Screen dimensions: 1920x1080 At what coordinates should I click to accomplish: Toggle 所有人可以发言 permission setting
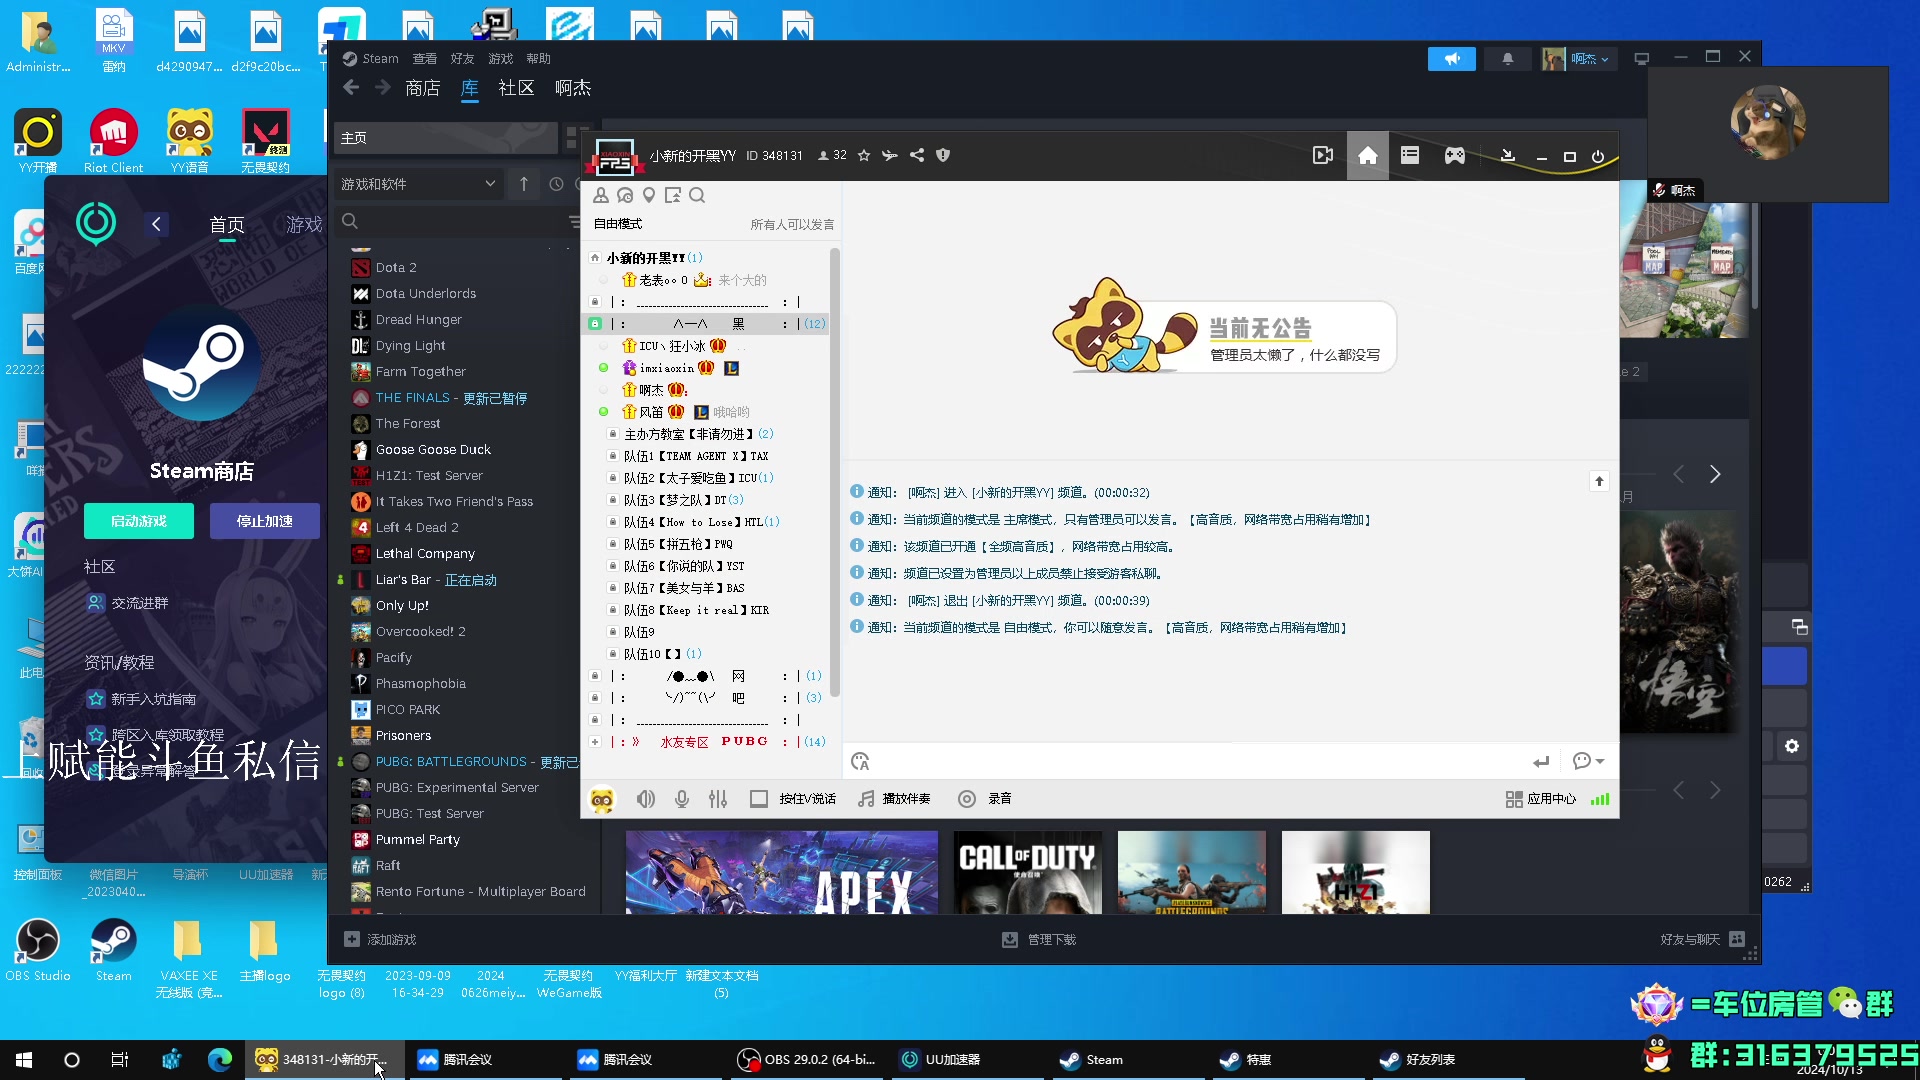pos(793,223)
